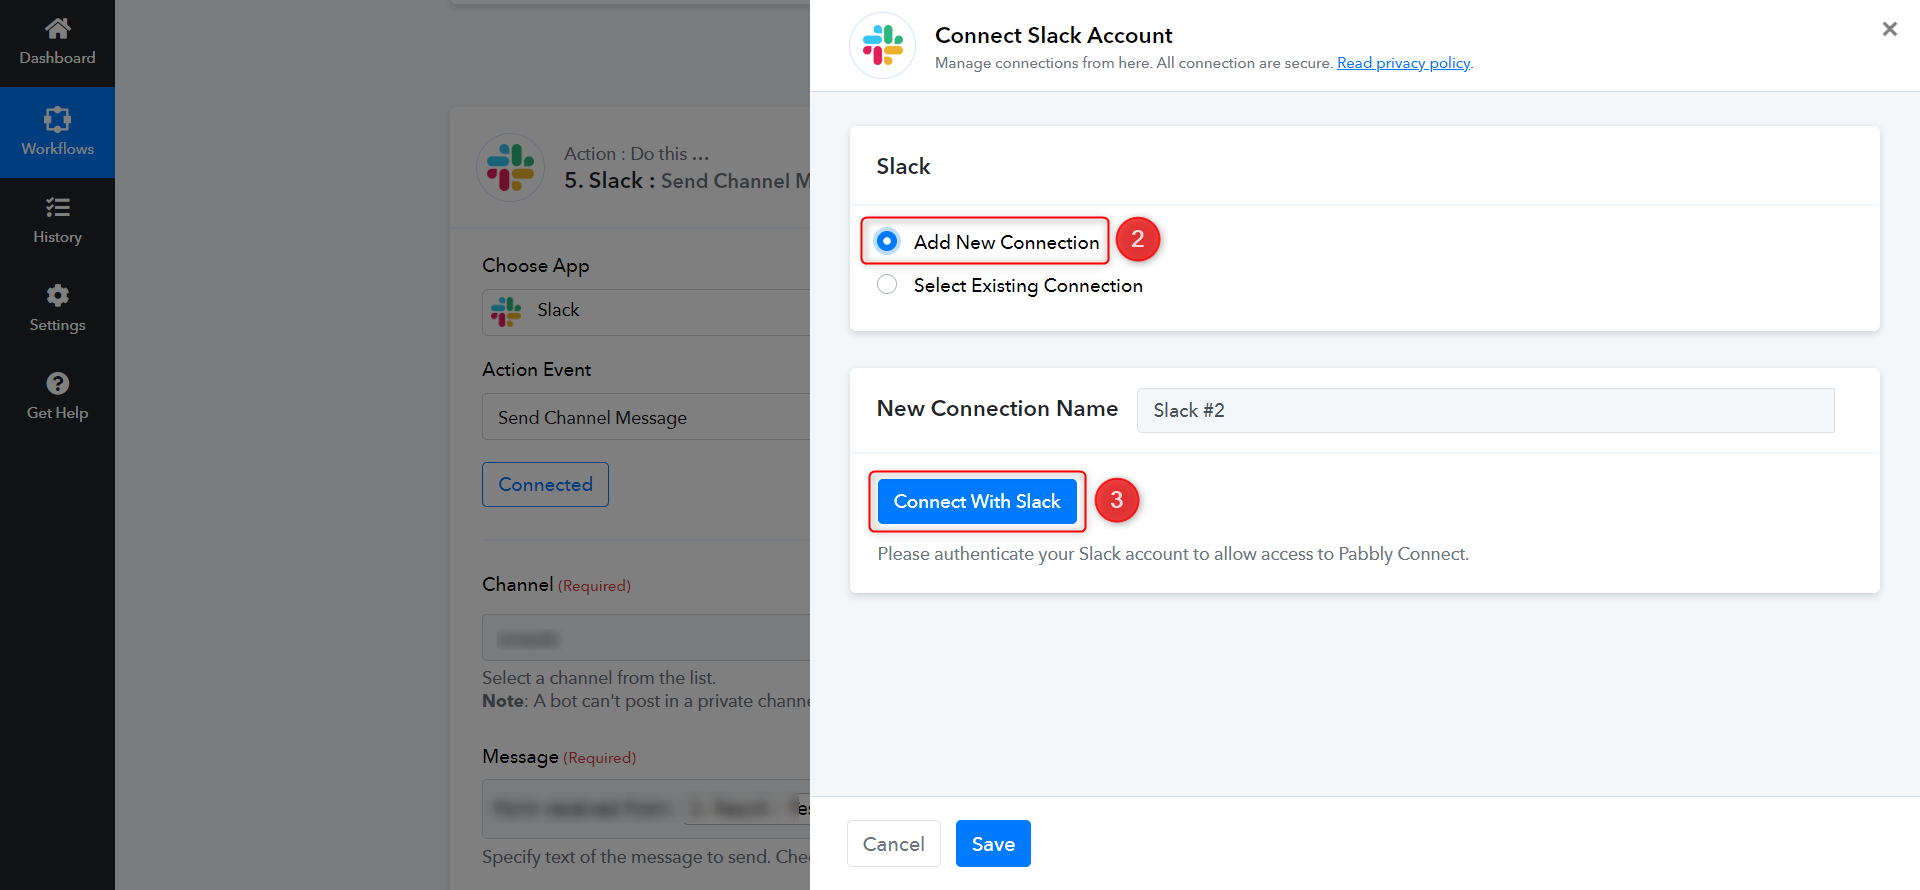Close the Connect Slack Account panel
This screenshot has width=1920, height=890.
pos(1889,29)
